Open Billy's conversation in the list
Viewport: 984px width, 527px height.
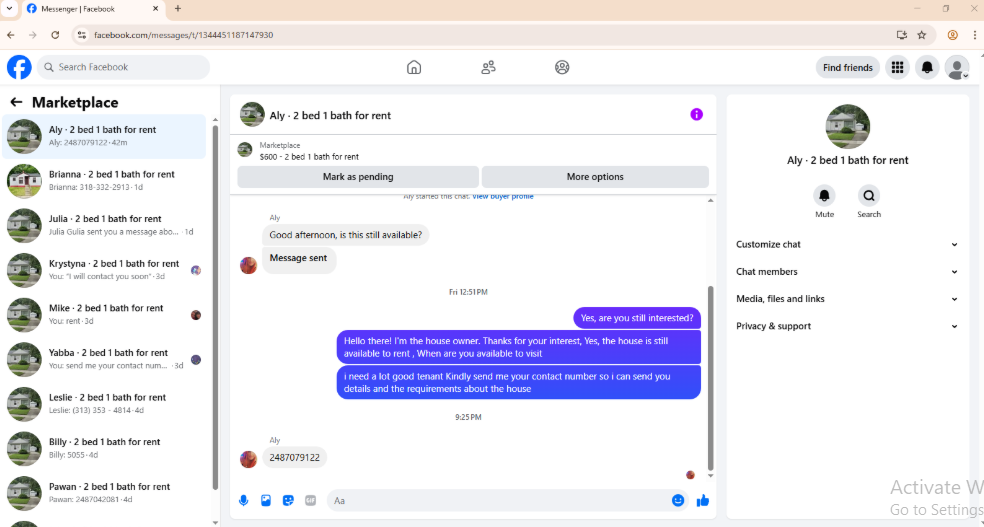pos(104,448)
